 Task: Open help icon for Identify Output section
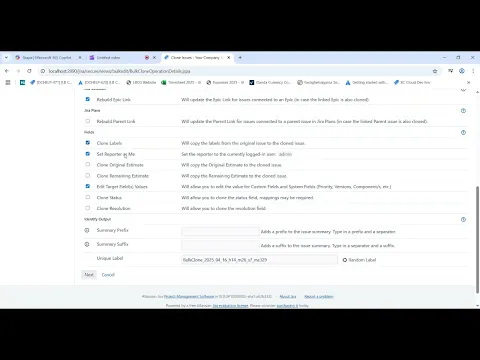463,219
